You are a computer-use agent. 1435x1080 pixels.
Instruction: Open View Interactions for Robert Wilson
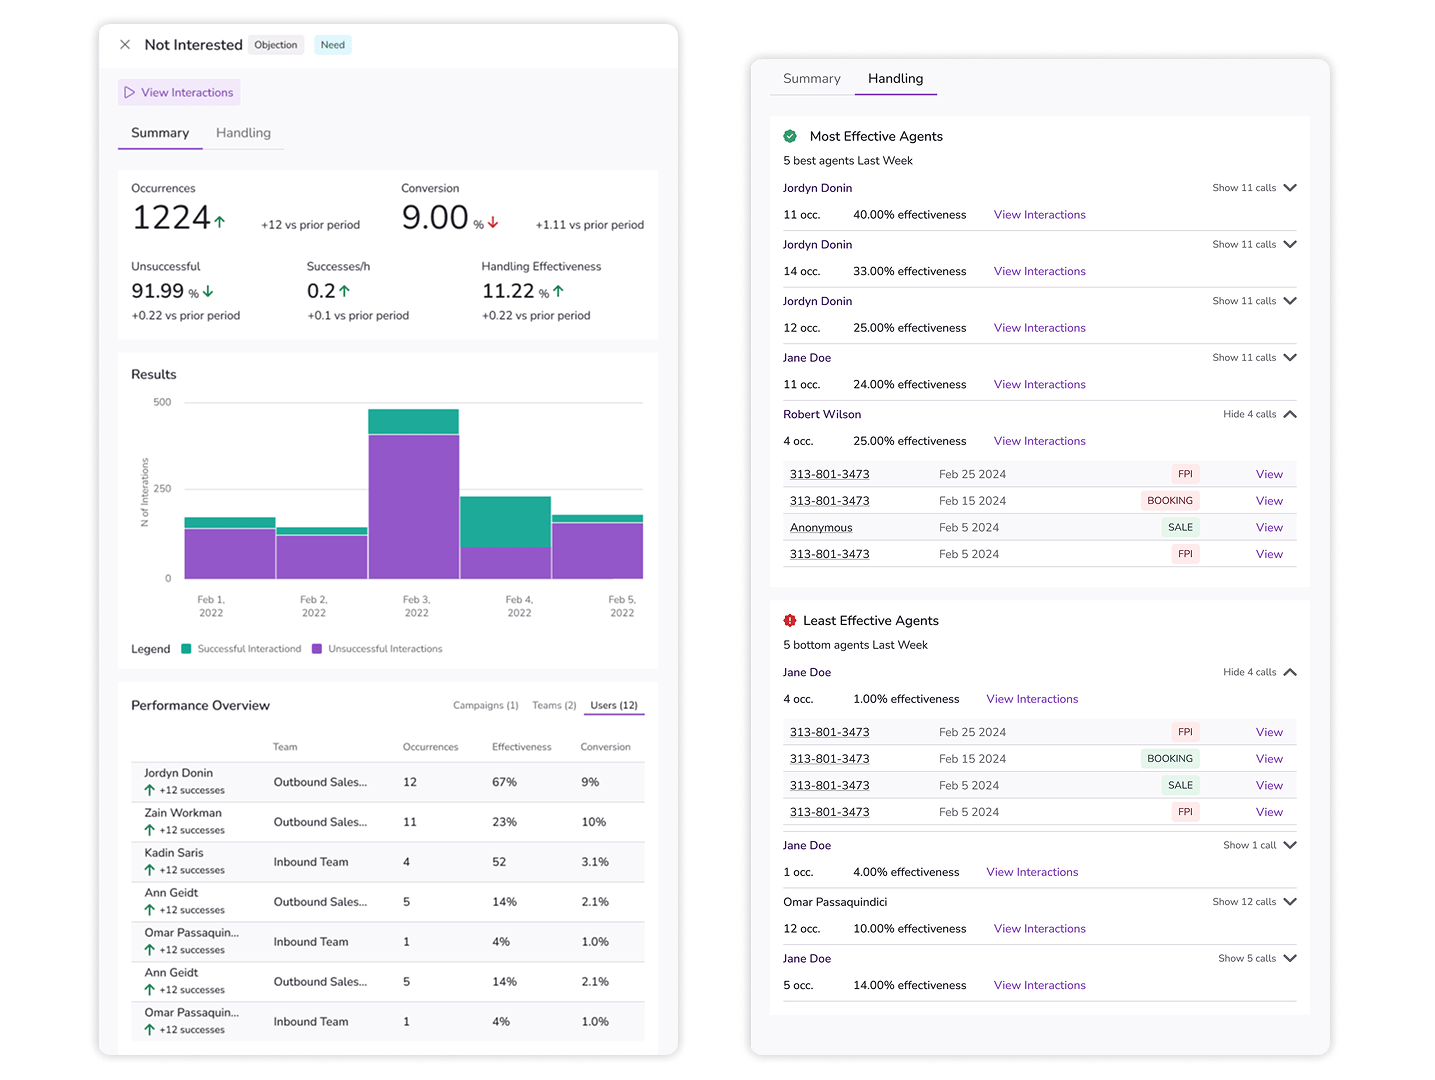[x=1040, y=441]
